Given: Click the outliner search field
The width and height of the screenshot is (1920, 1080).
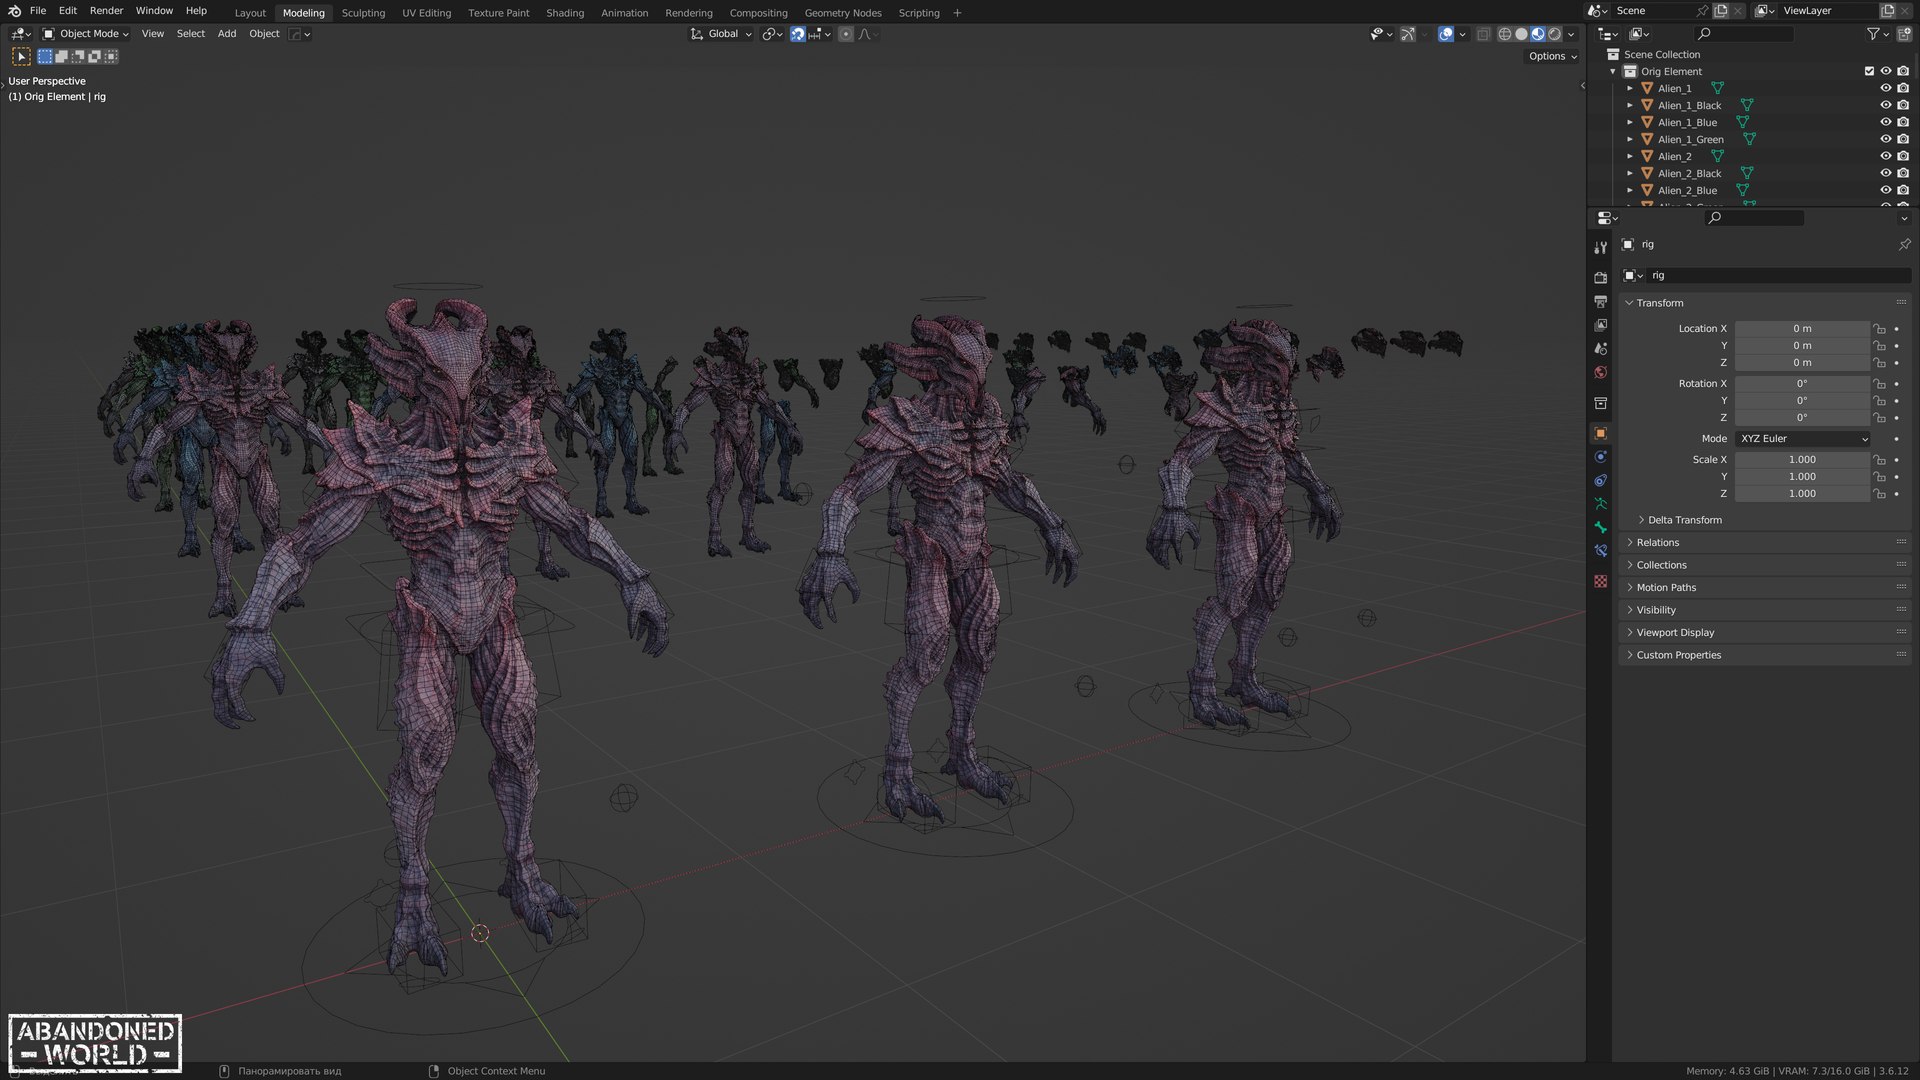Looking at the screenshot, I should pyautogui.click(x=1745, y=34).
